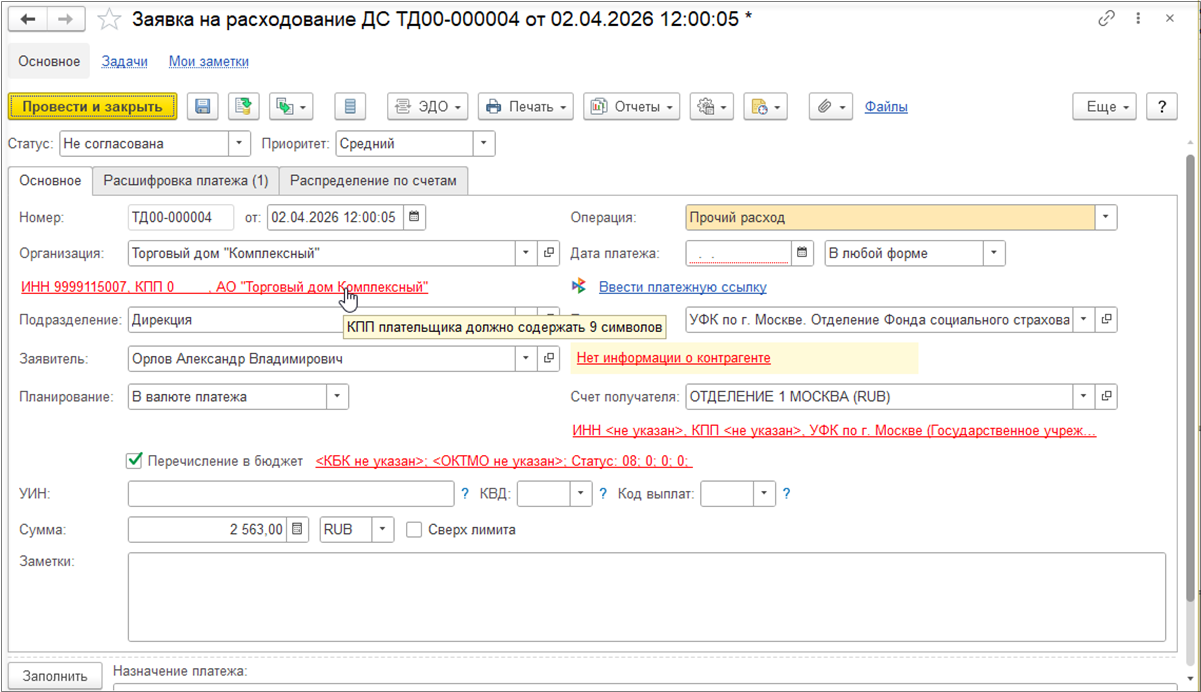
Task: Expand the RUB currency dropdown
Action: pos(383,530)
